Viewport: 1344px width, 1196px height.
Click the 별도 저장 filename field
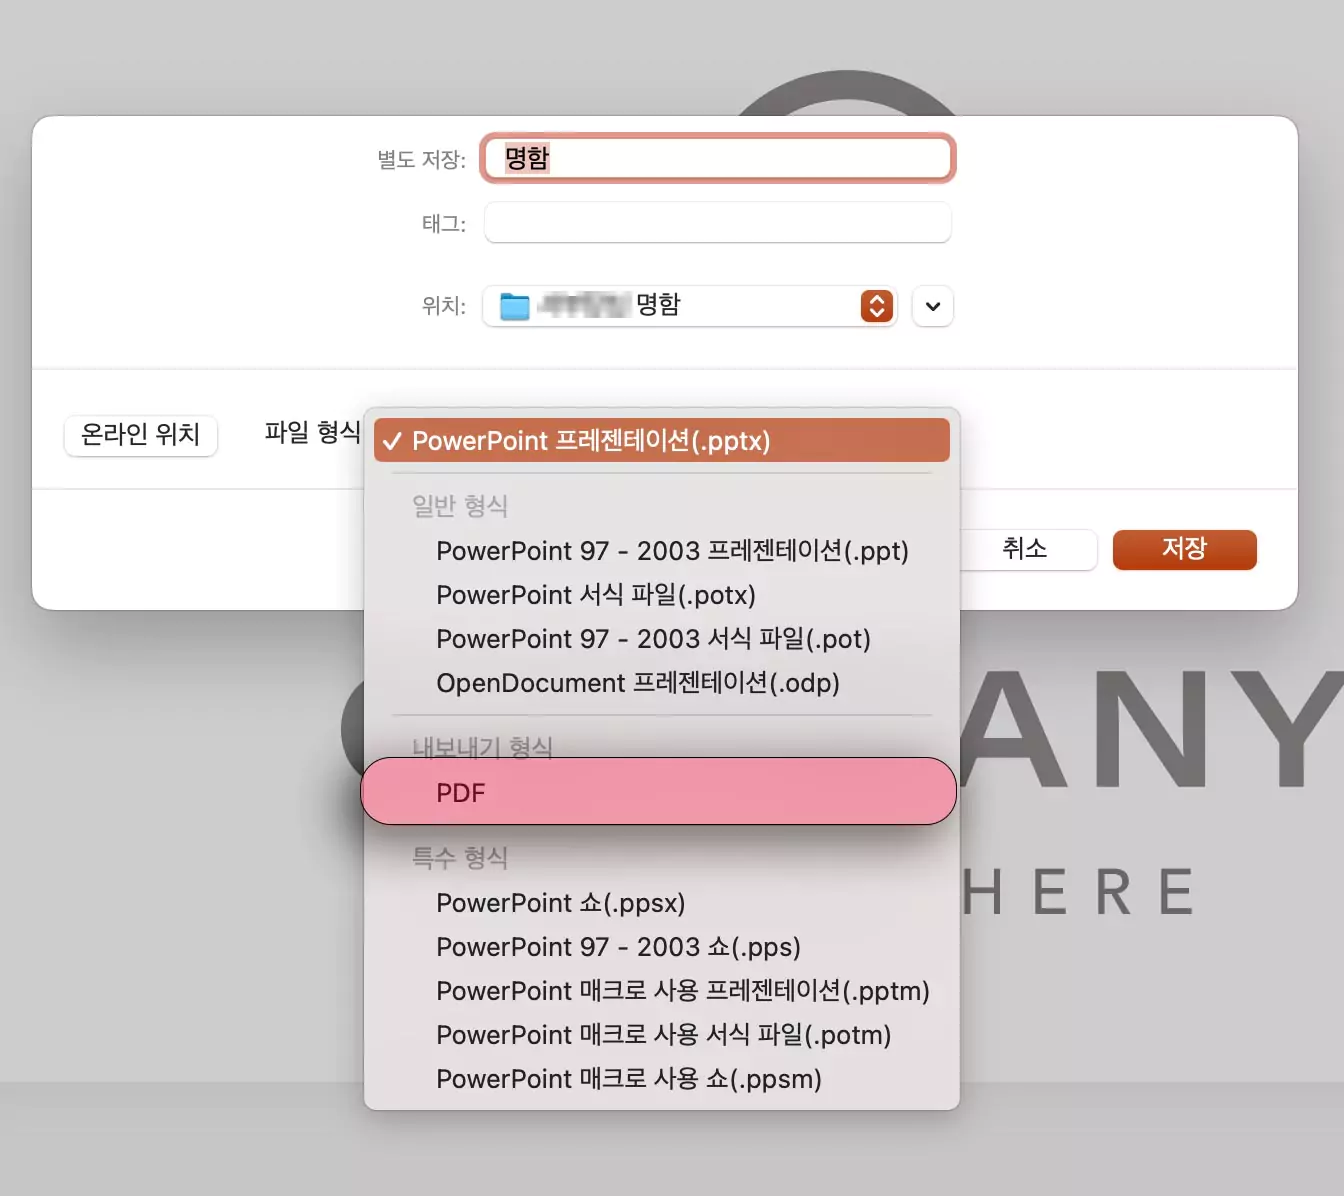[x=717, y=158]
